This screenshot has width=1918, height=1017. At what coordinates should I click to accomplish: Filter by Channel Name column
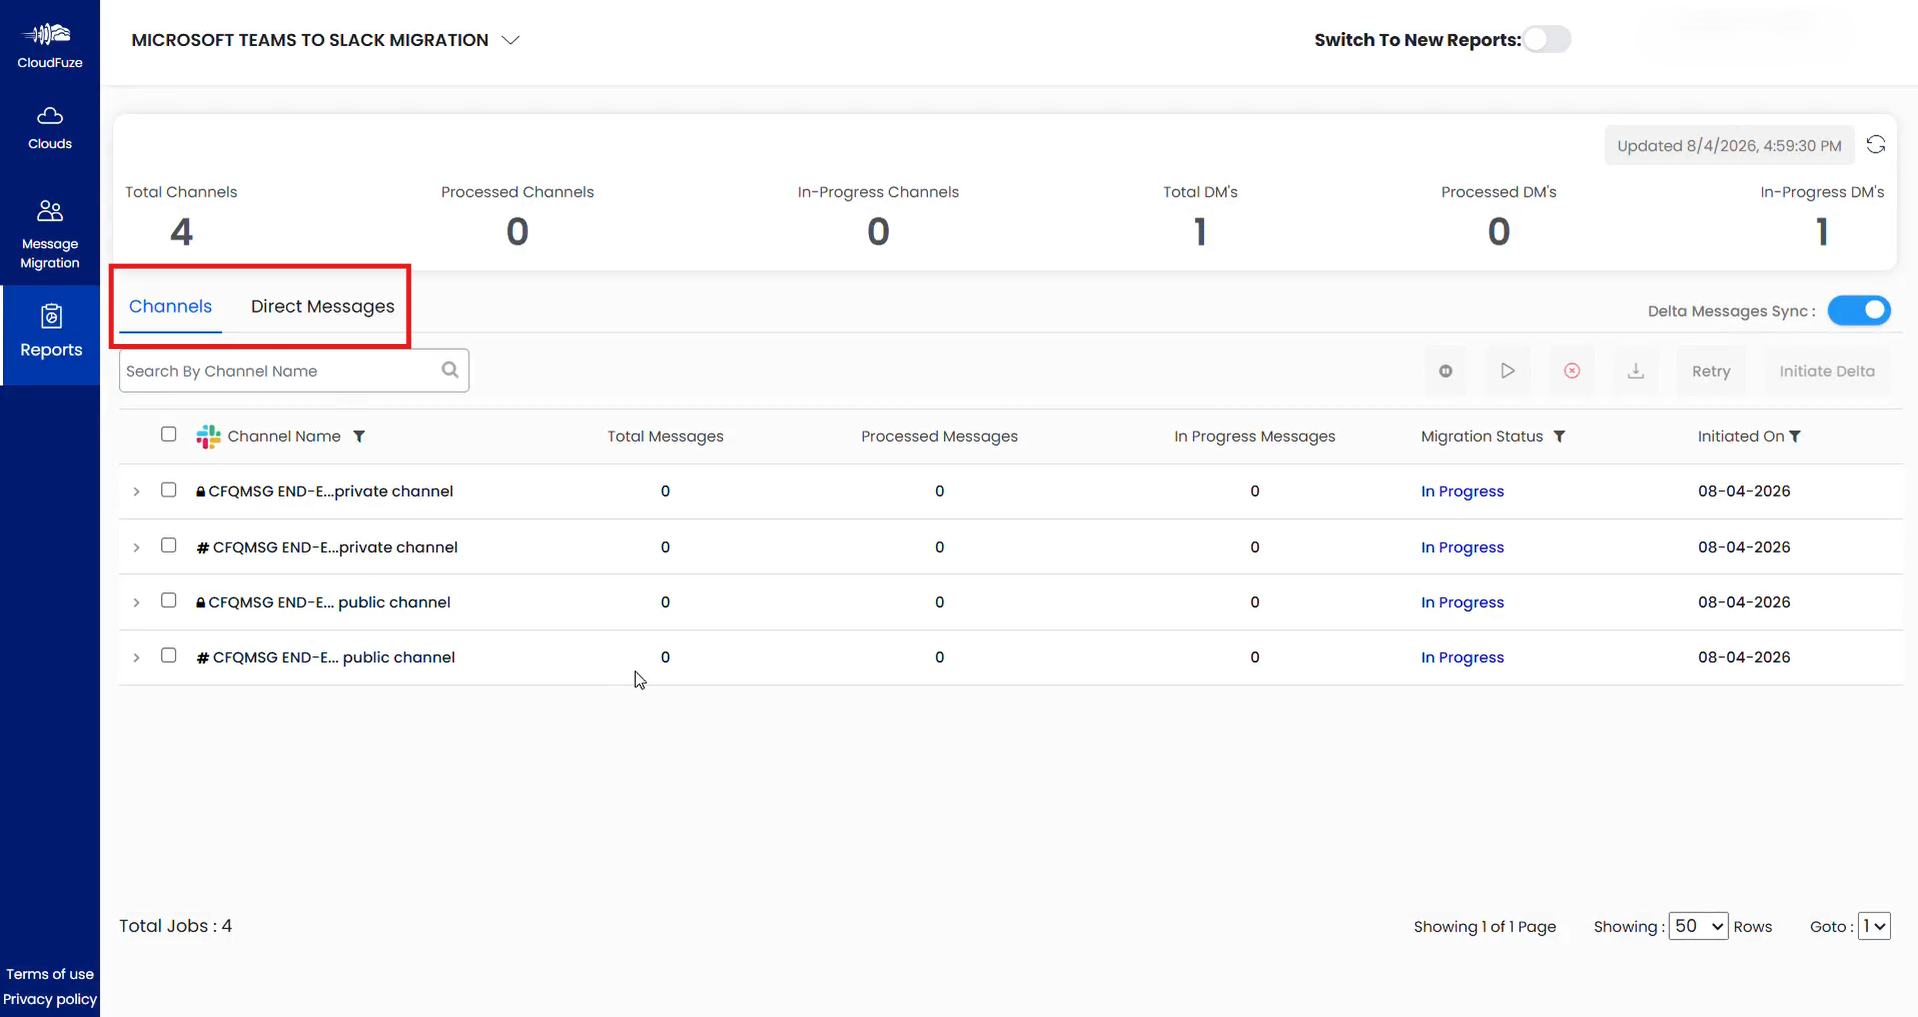(359, 436)
